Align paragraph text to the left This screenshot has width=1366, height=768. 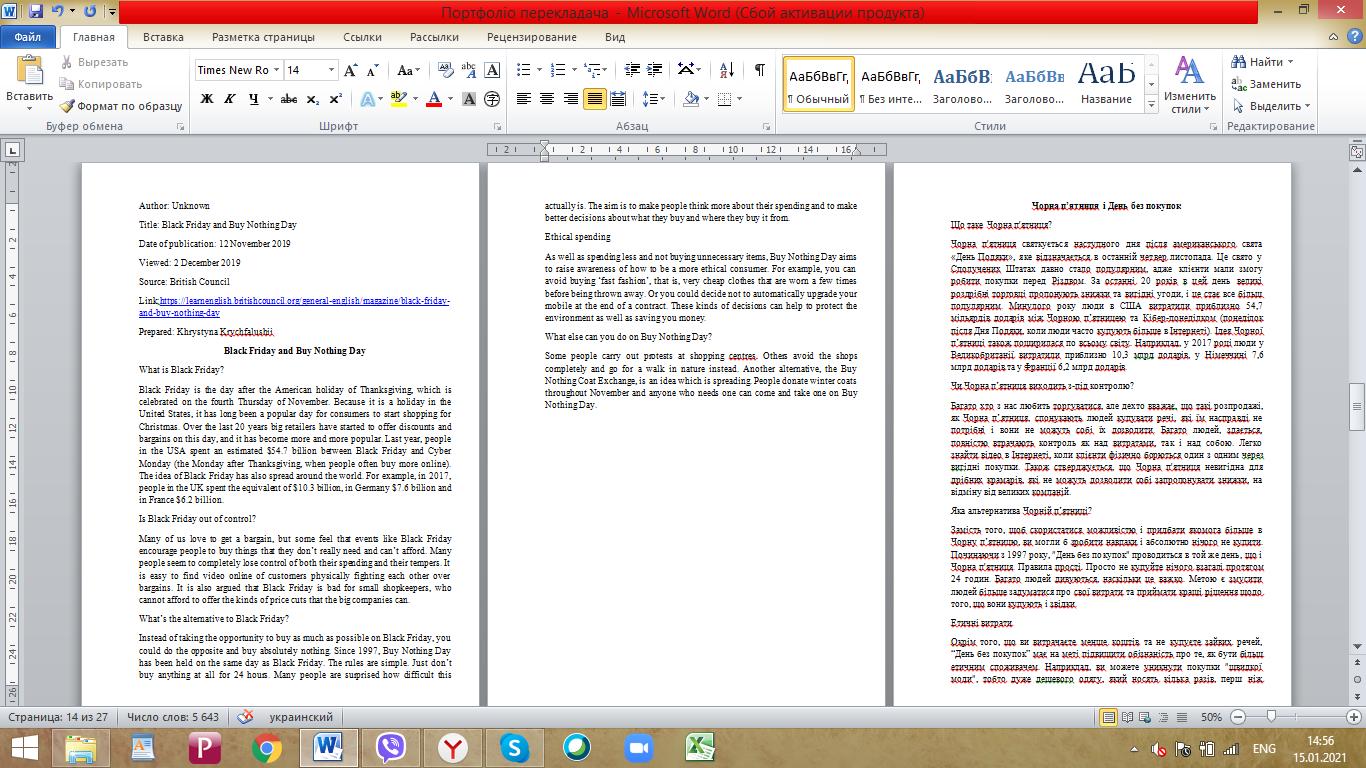524,99
